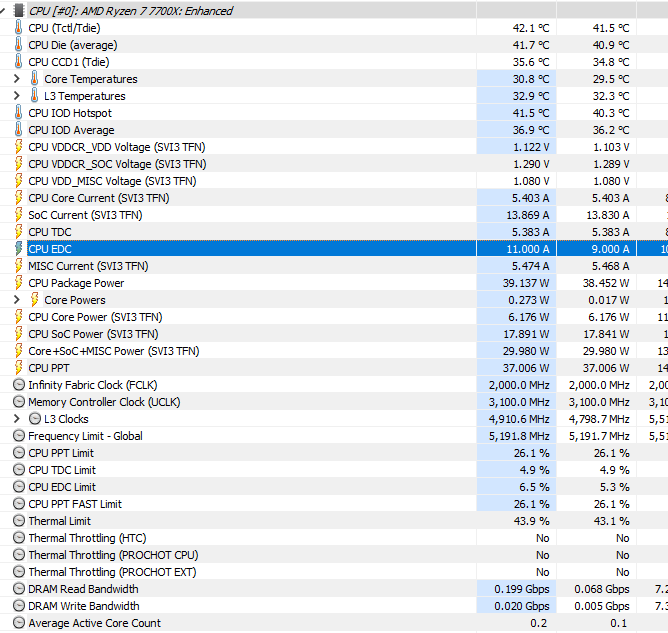Click lightning icon beside SoC Current
668x633 pixels.
point(18,215)
